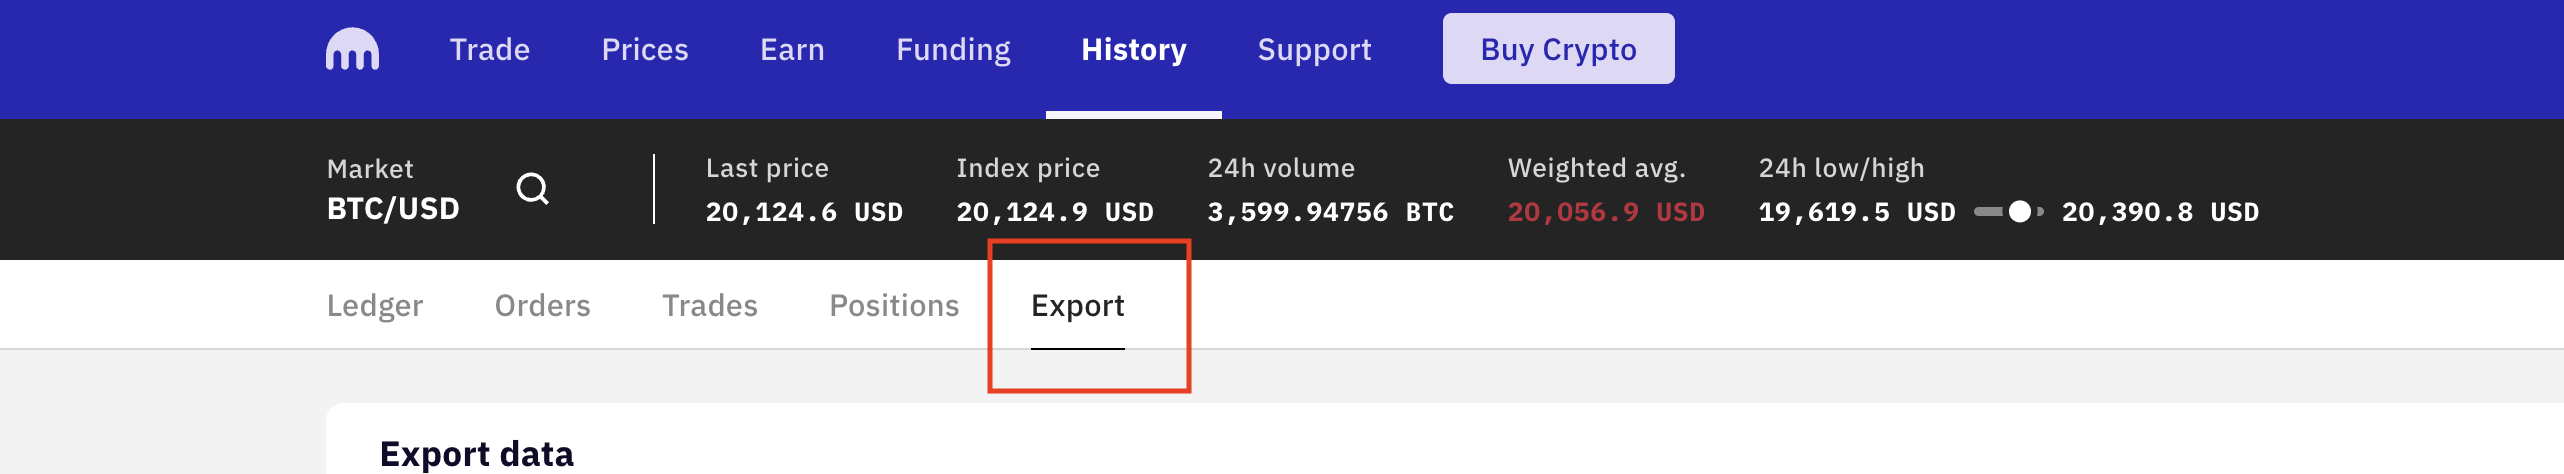Click the Kraken logo icon
The height and width of the screenshot is (474, 2564).
[352, 49]
